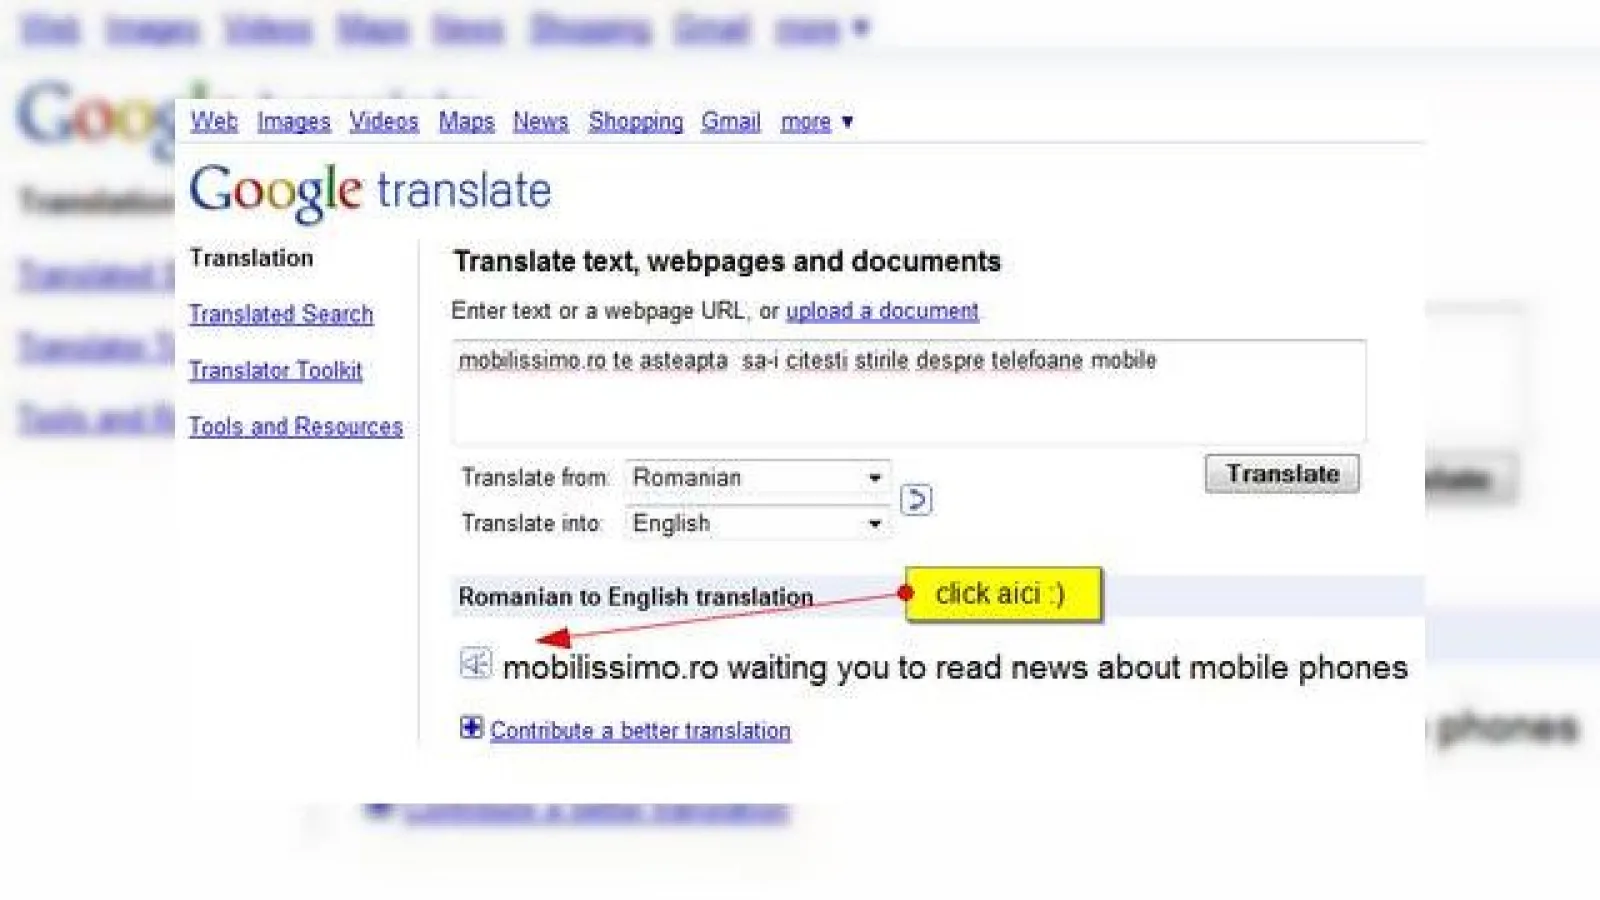This screenshot has width=1600, height=900.
Task: Go to Maps in top navigation
Action: coord(466,121)
